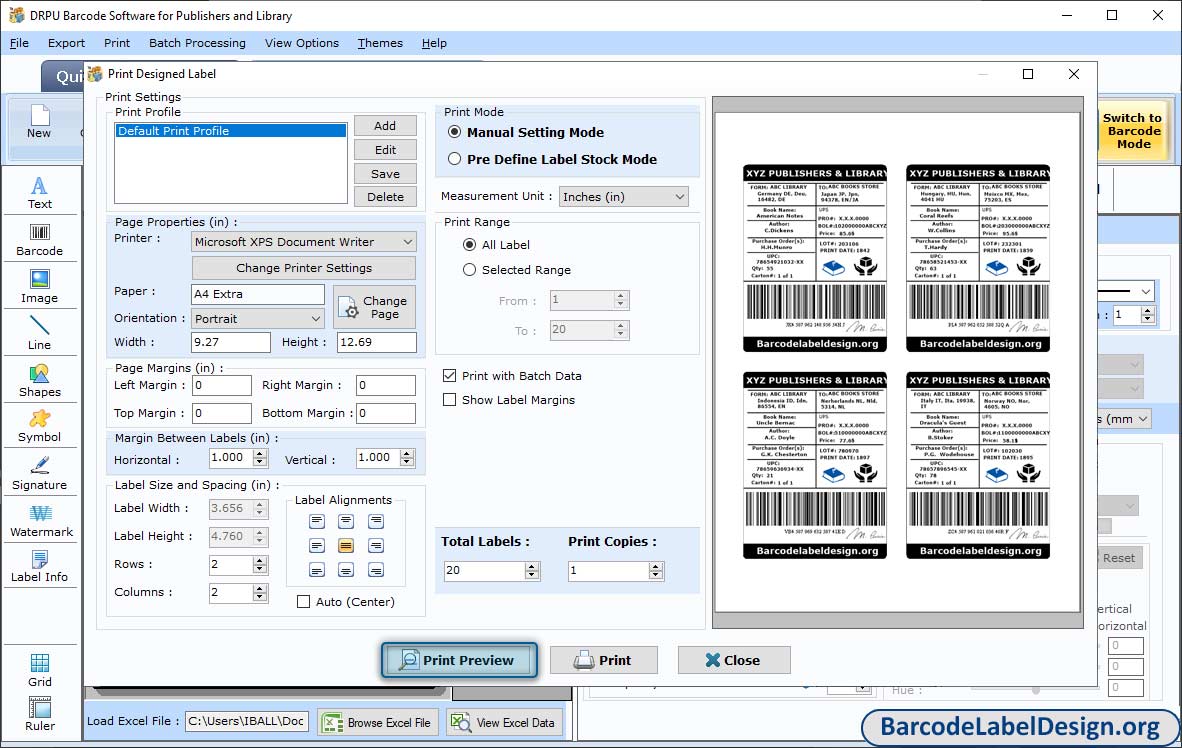Toggle Print with Batch Data checkbox
This screenshot has height=748, width=1182.
449,376
